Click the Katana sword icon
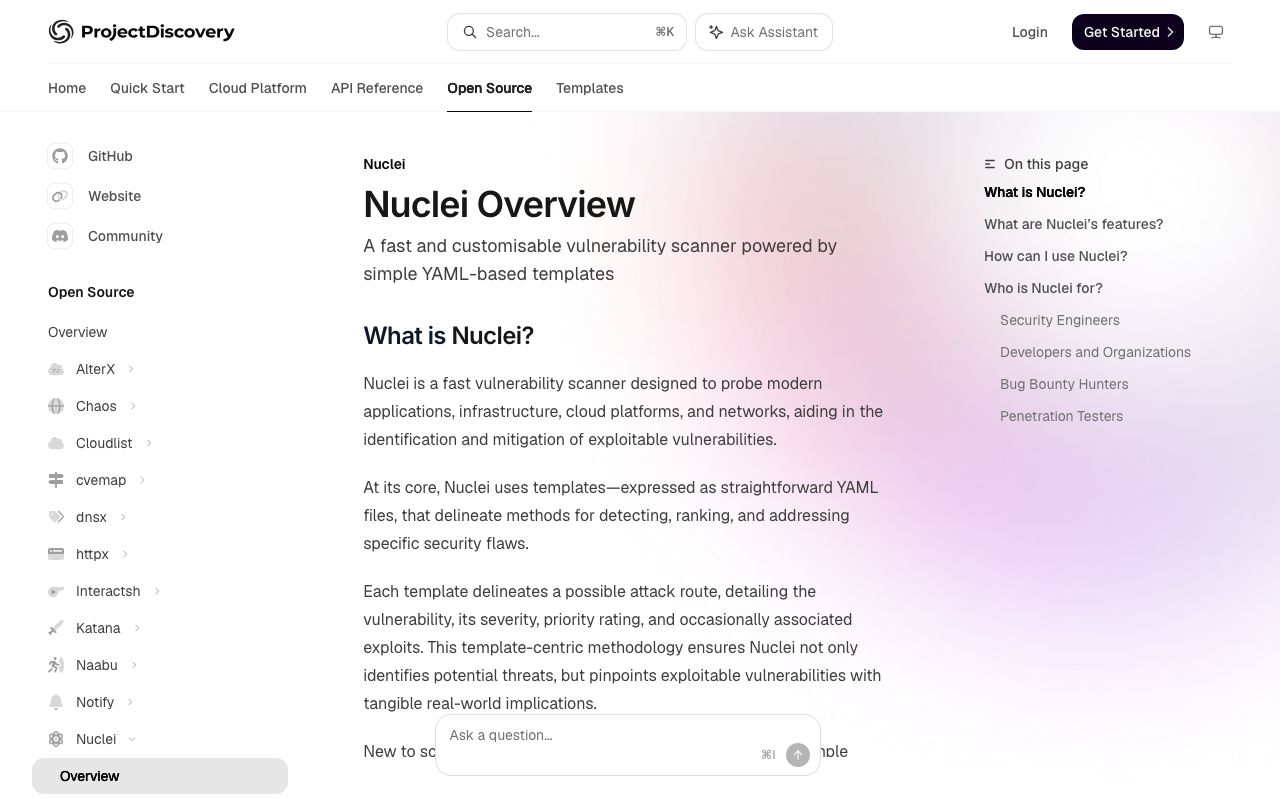 click(x=56, y=628)
